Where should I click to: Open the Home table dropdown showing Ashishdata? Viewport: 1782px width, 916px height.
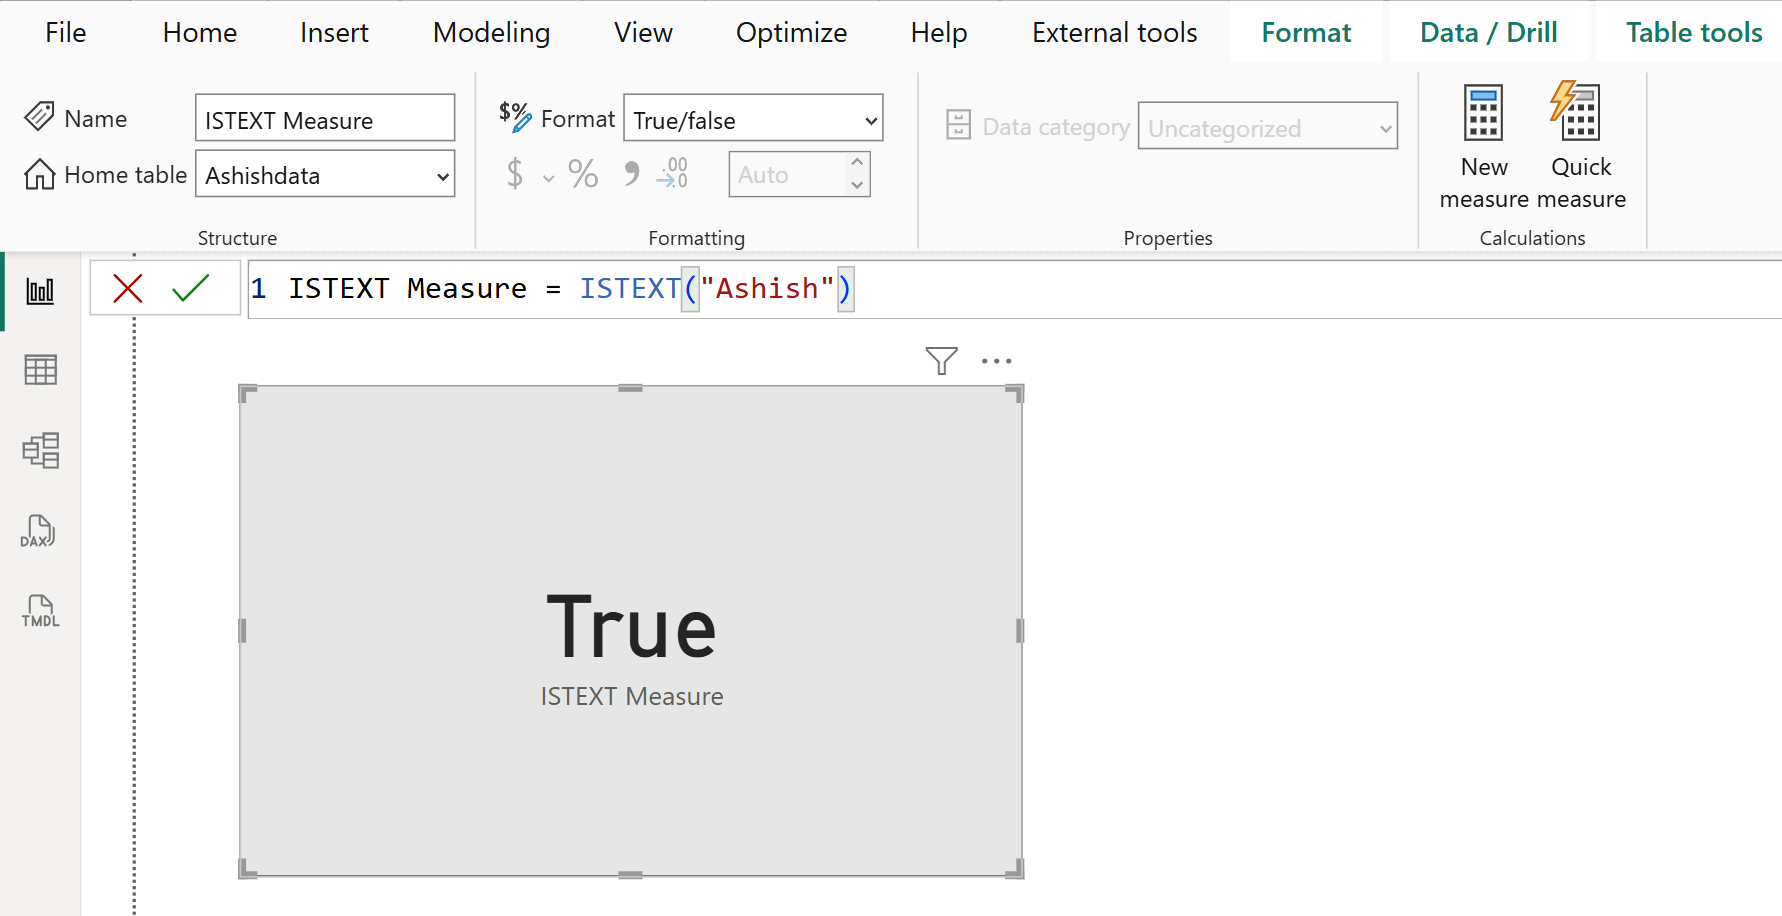[325, 174]
